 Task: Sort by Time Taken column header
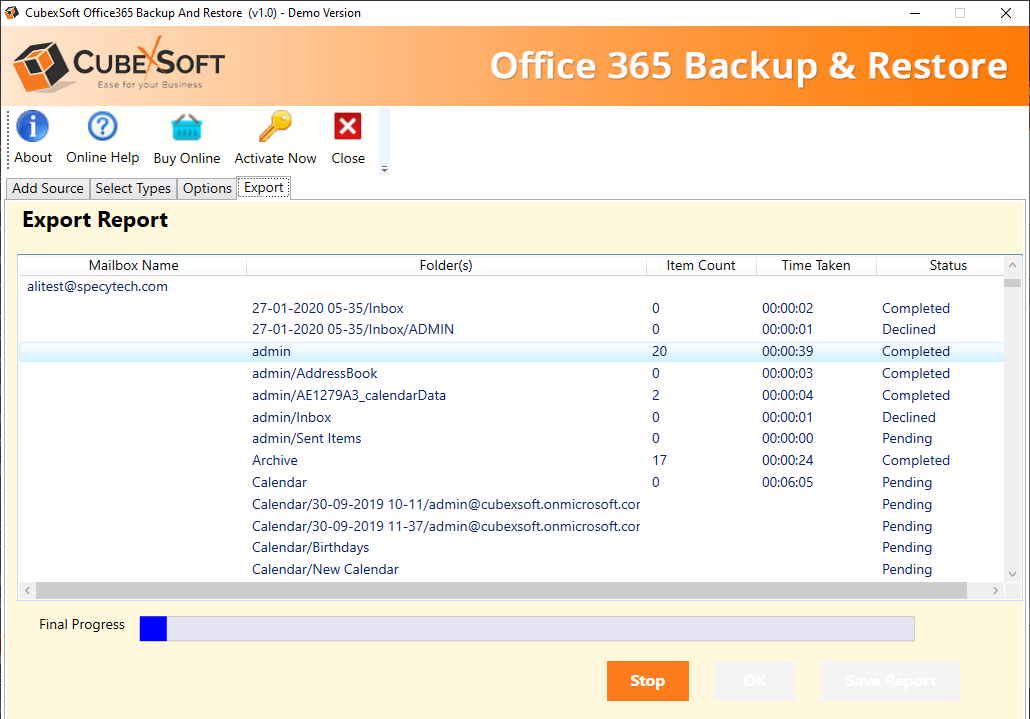point(816,265)
